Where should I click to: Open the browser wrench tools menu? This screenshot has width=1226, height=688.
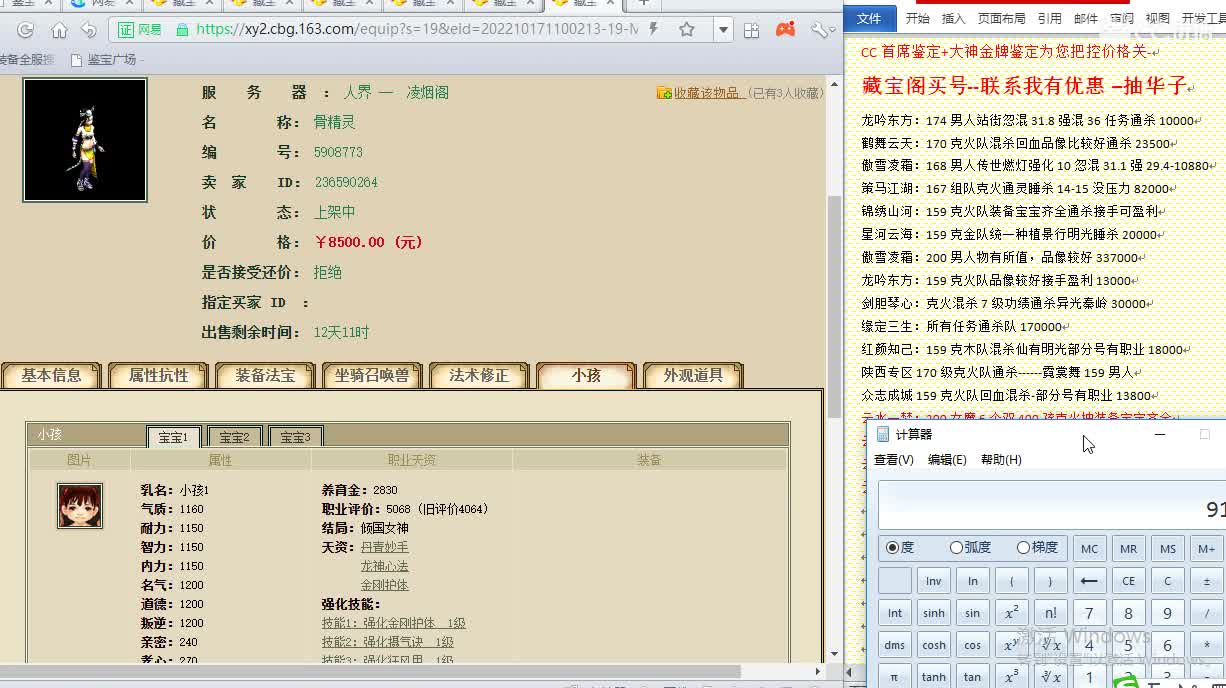[820, 30]
